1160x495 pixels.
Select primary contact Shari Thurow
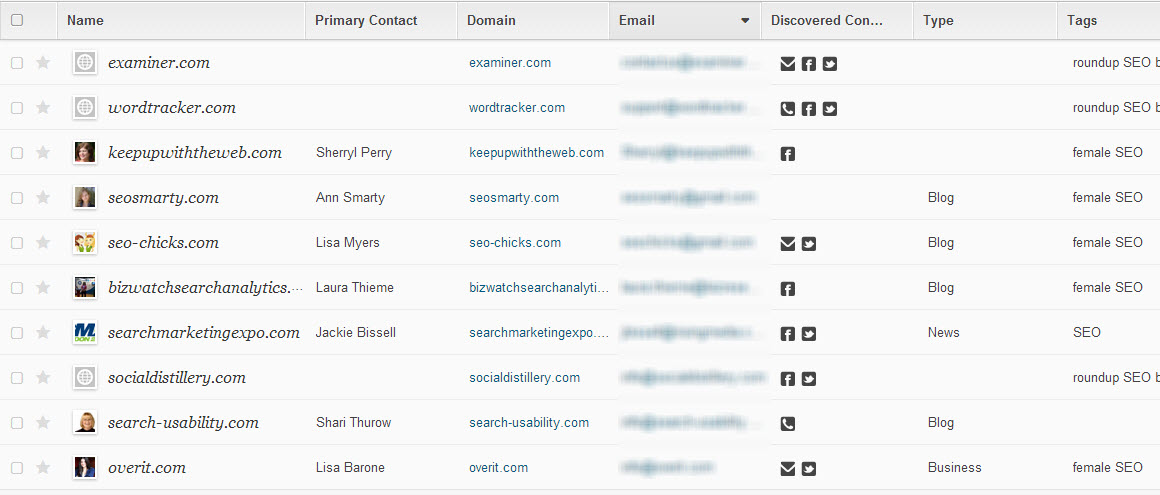[x=354, y=422]
